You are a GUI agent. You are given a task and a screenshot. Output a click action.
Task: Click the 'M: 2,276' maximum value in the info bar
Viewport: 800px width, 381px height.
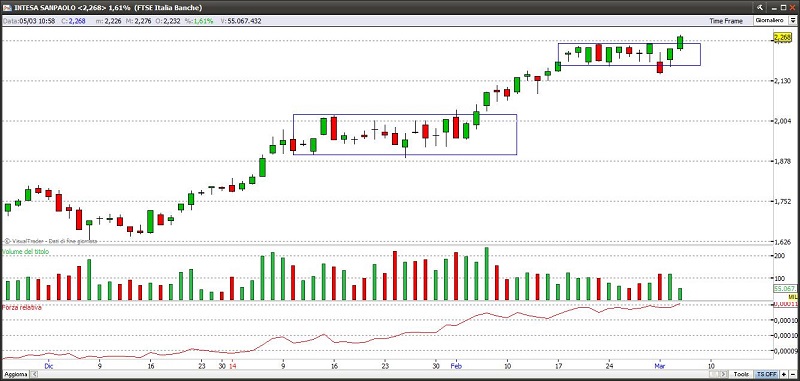coord(139,21)
